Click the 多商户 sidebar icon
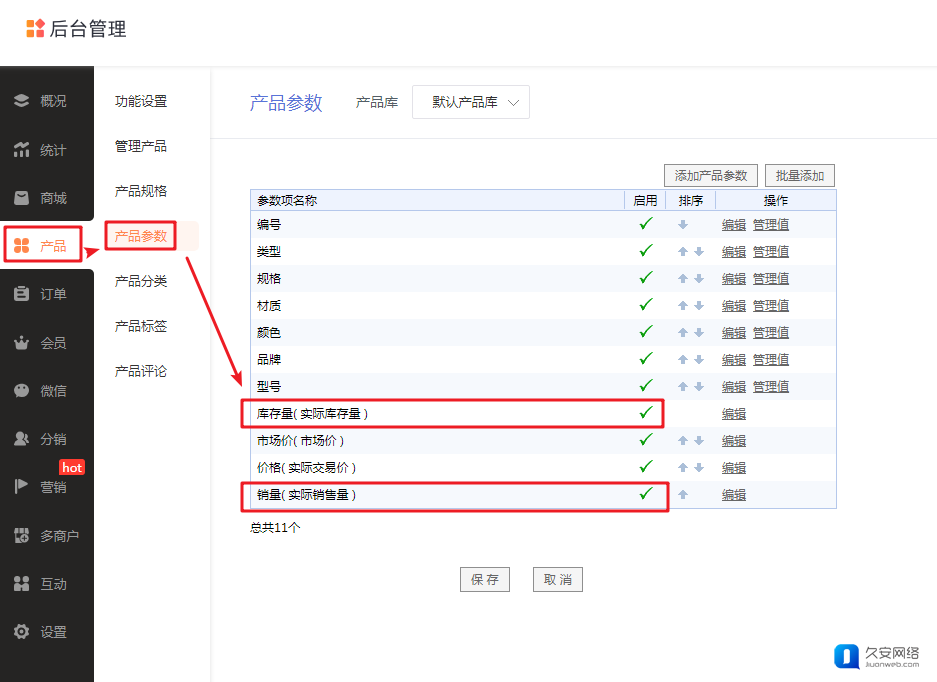The height and width of the screenshot is (682, 937). coord(21,536)
